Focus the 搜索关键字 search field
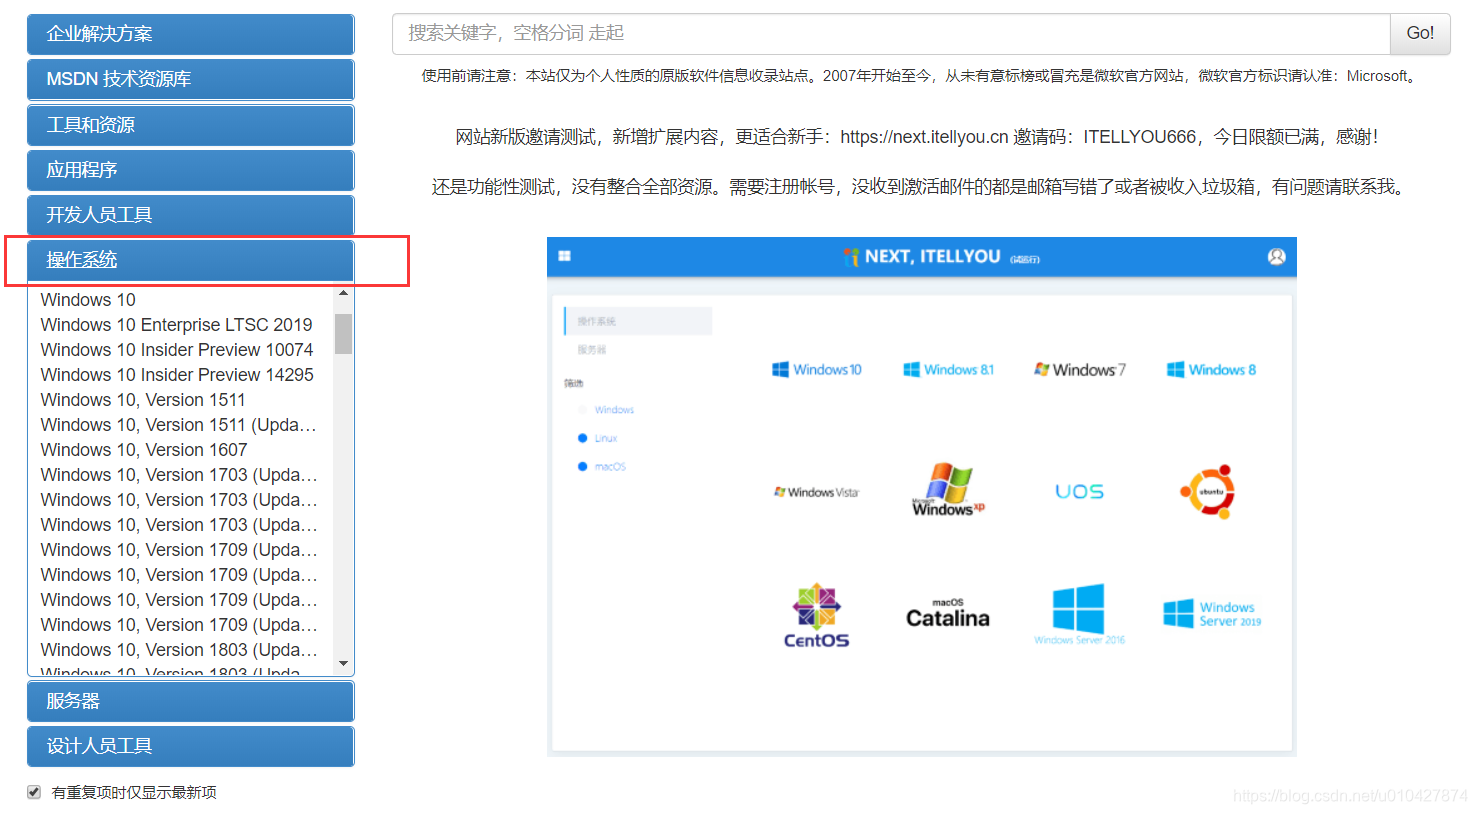The height and width of the screenshot is (814, 1477). point(891,34)
